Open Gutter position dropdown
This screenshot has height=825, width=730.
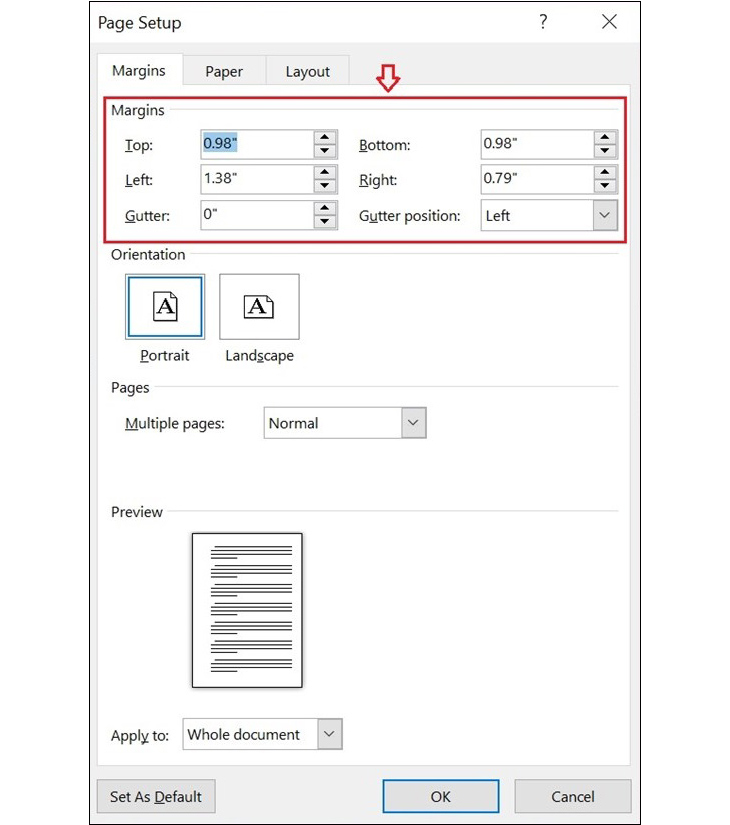coord(605,215)
